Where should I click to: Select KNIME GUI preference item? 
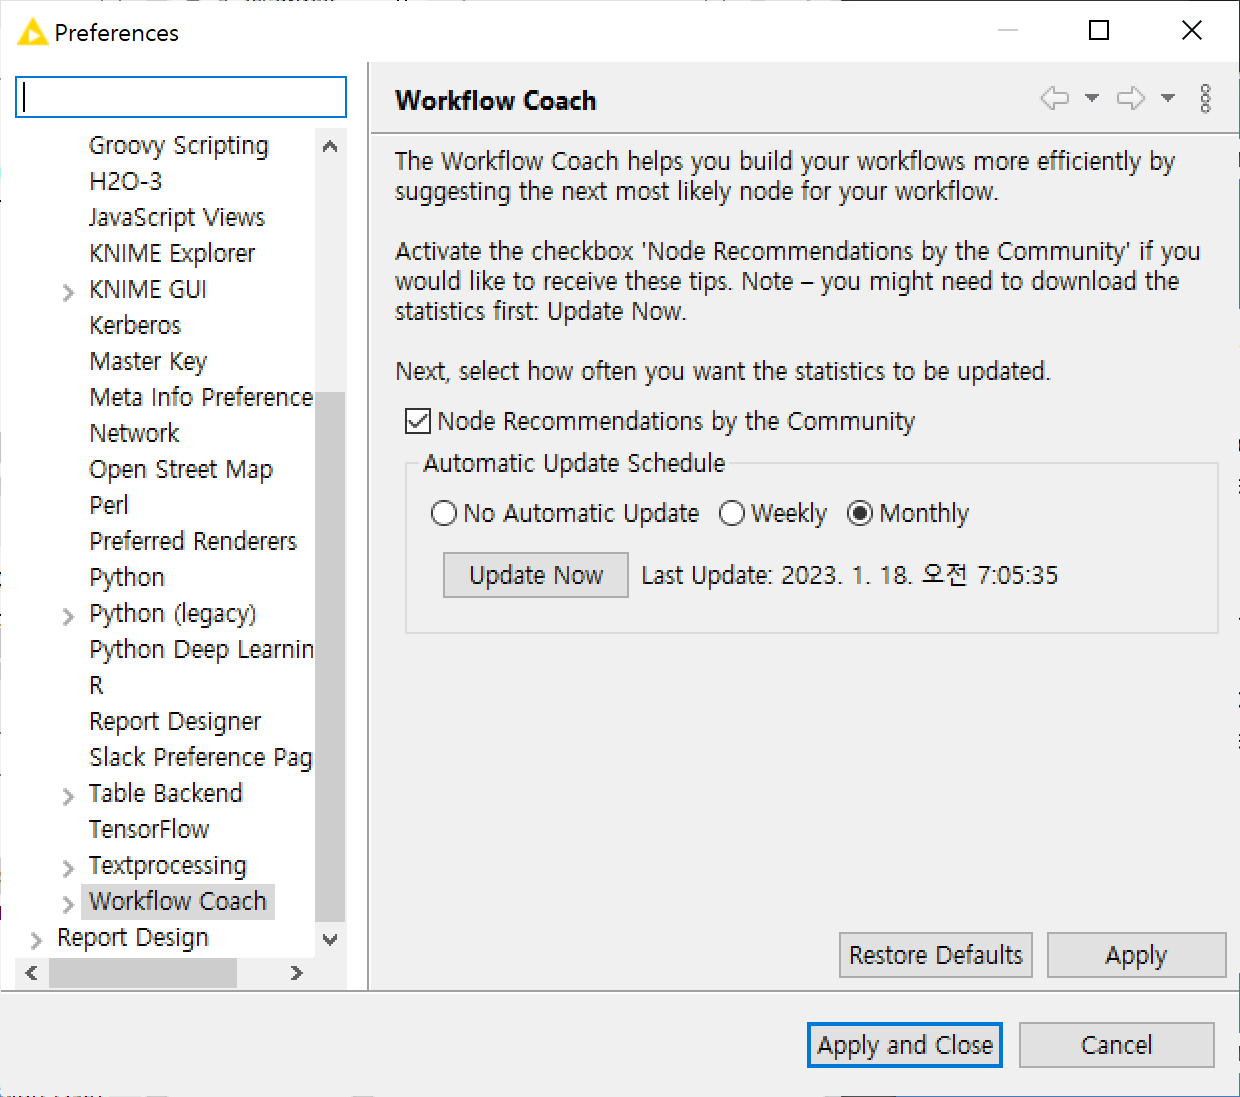148,289
